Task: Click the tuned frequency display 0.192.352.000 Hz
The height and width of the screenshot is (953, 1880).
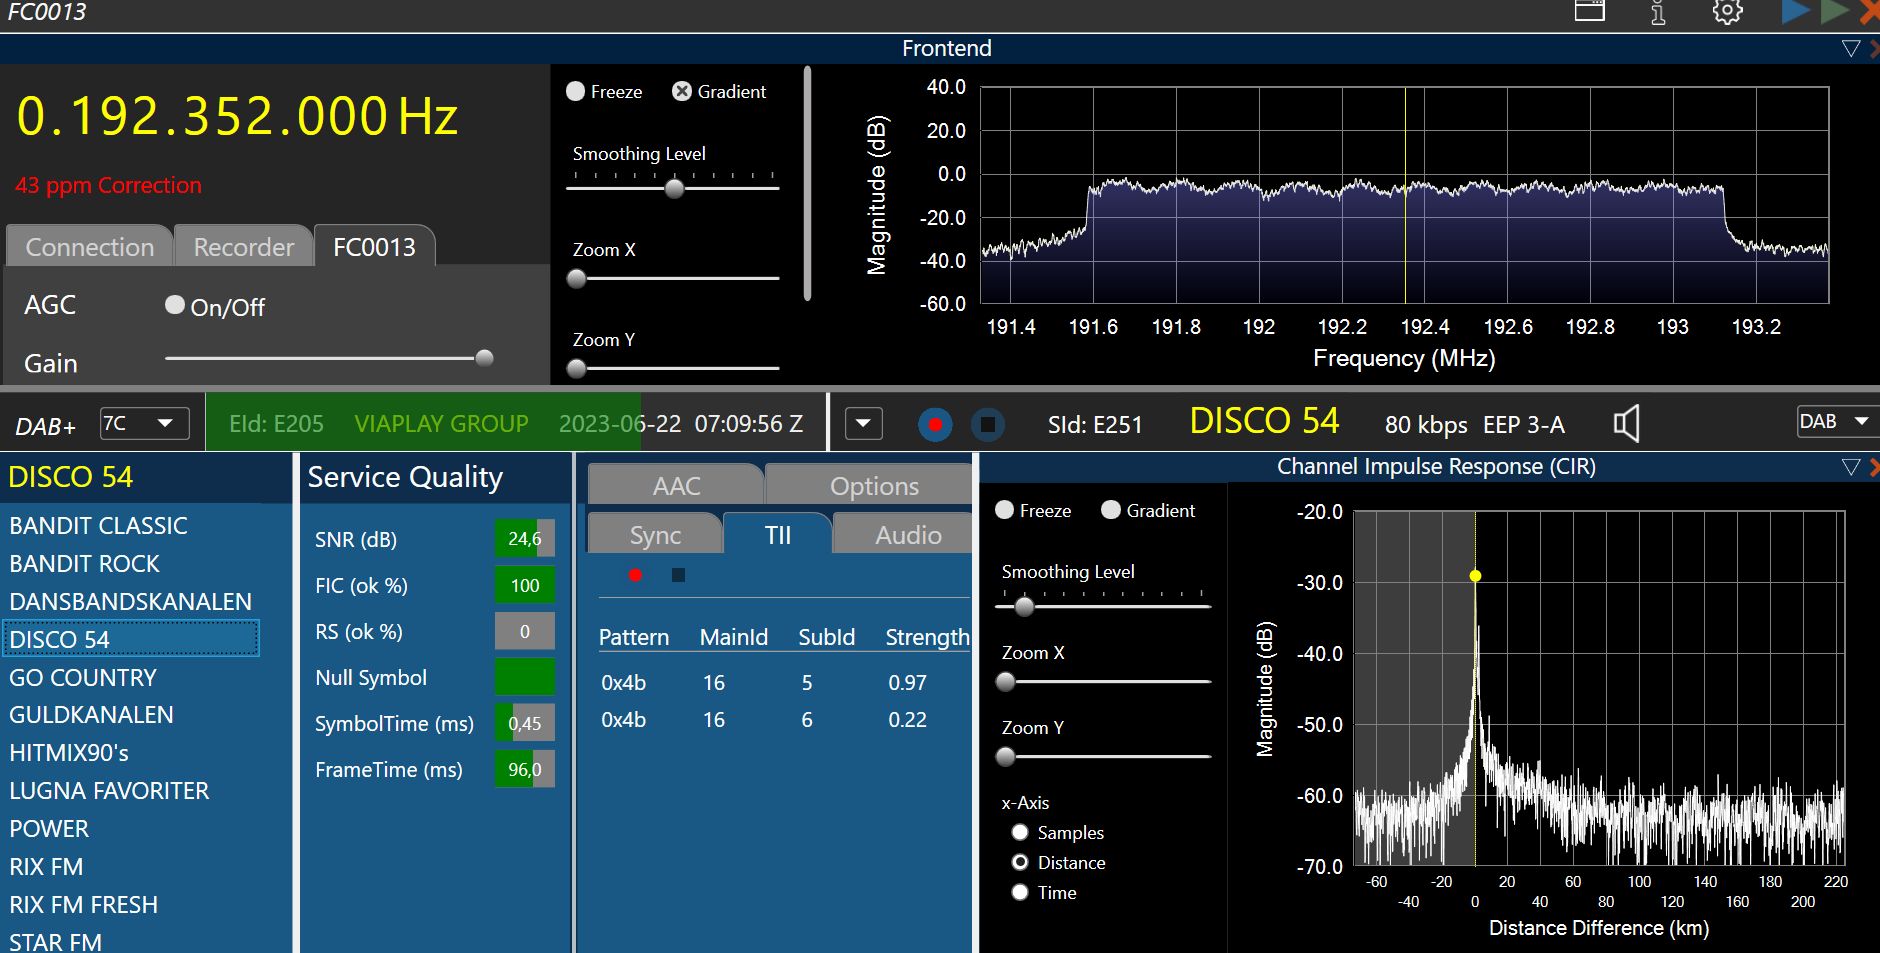Action: tap(237, 116)
